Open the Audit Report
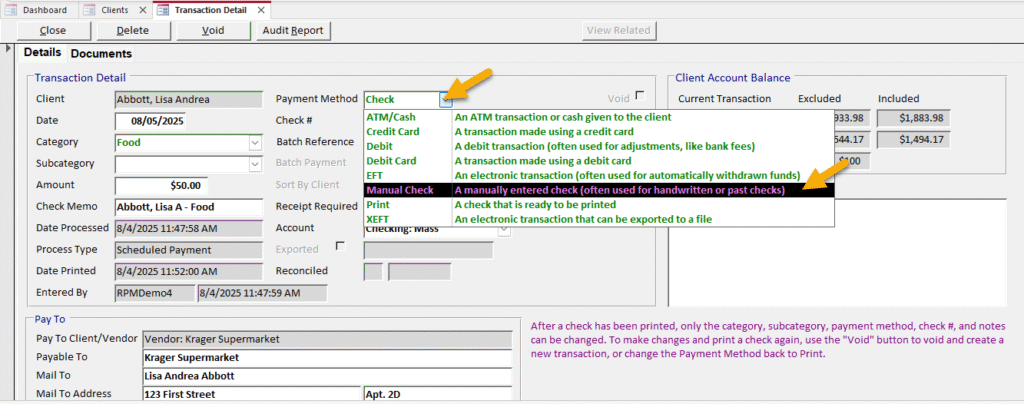The height and width of the screenshot is (404, 1024). coord(292,30)
